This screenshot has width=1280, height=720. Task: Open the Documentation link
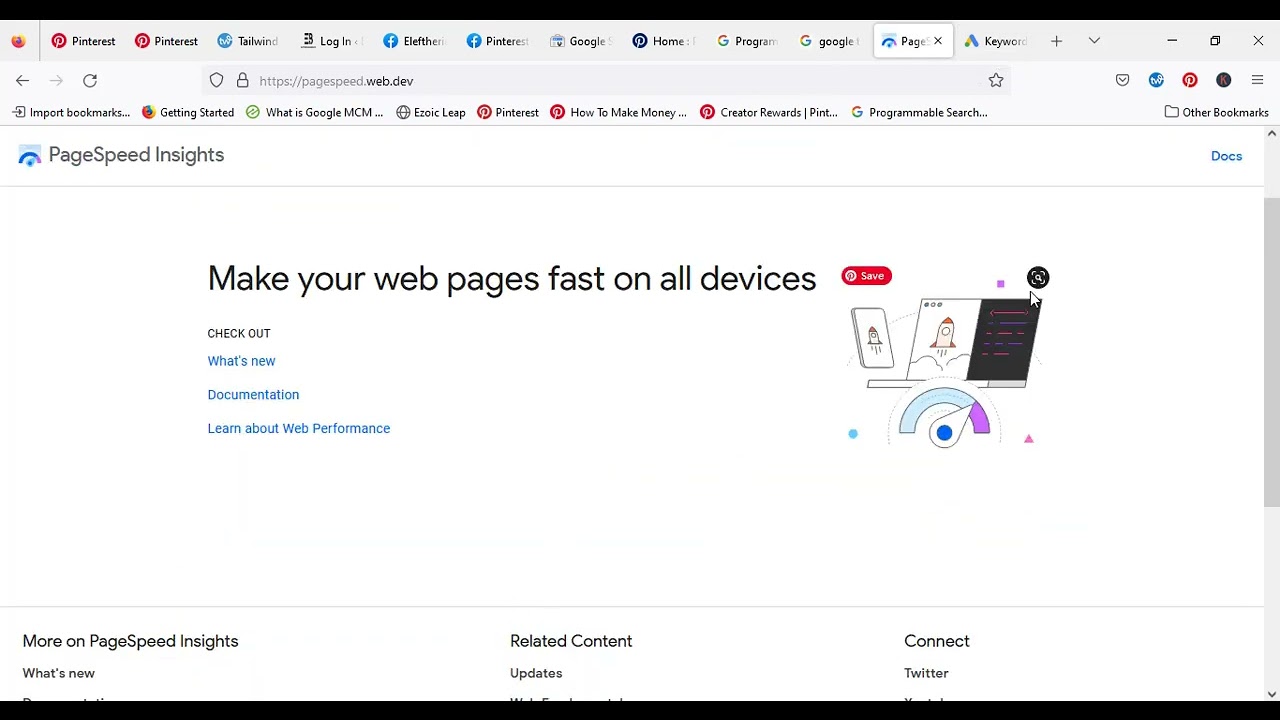[253, 395]
